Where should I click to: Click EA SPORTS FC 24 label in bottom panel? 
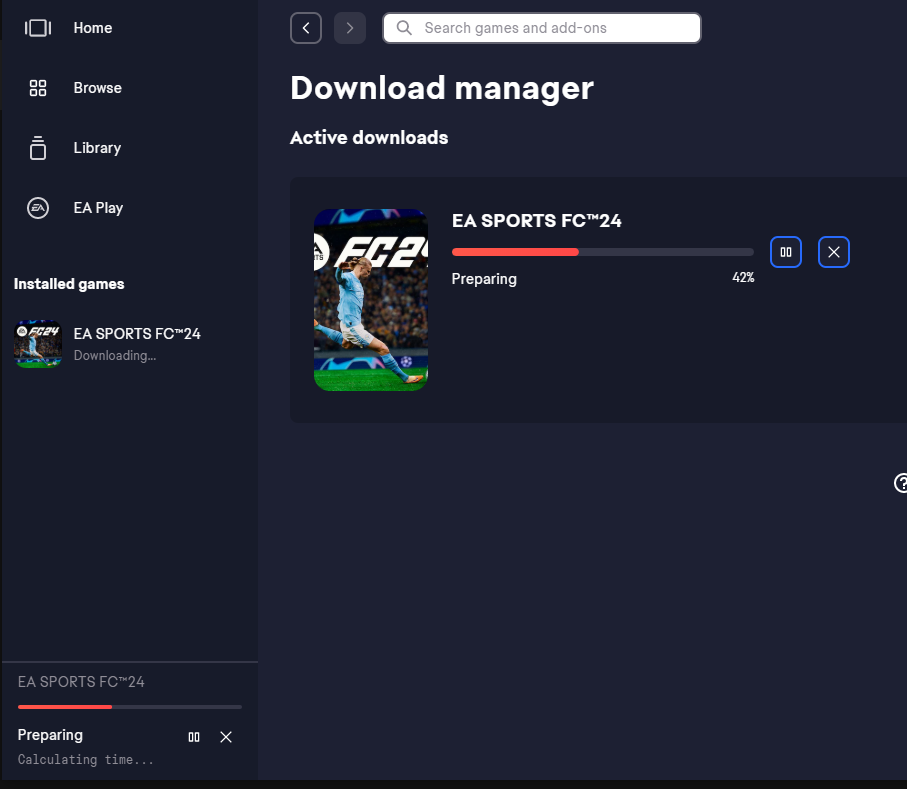coord(81,682)
